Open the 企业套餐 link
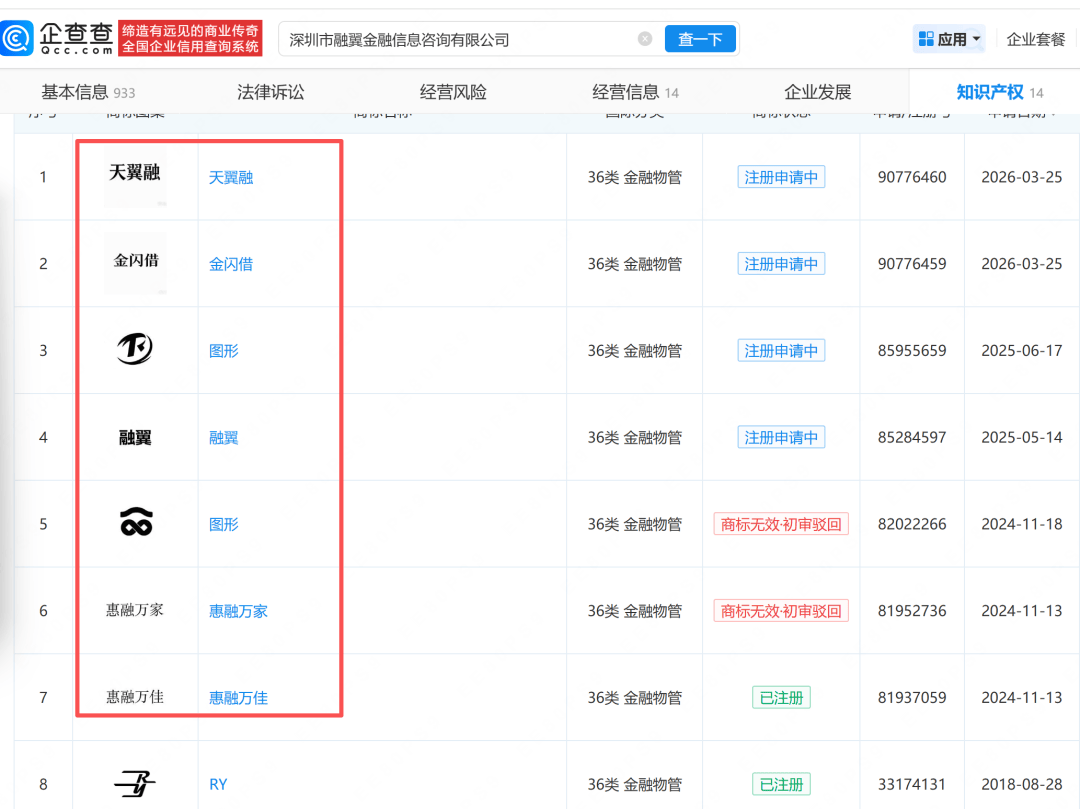The image size is (1080, 809). point(1035,39)
